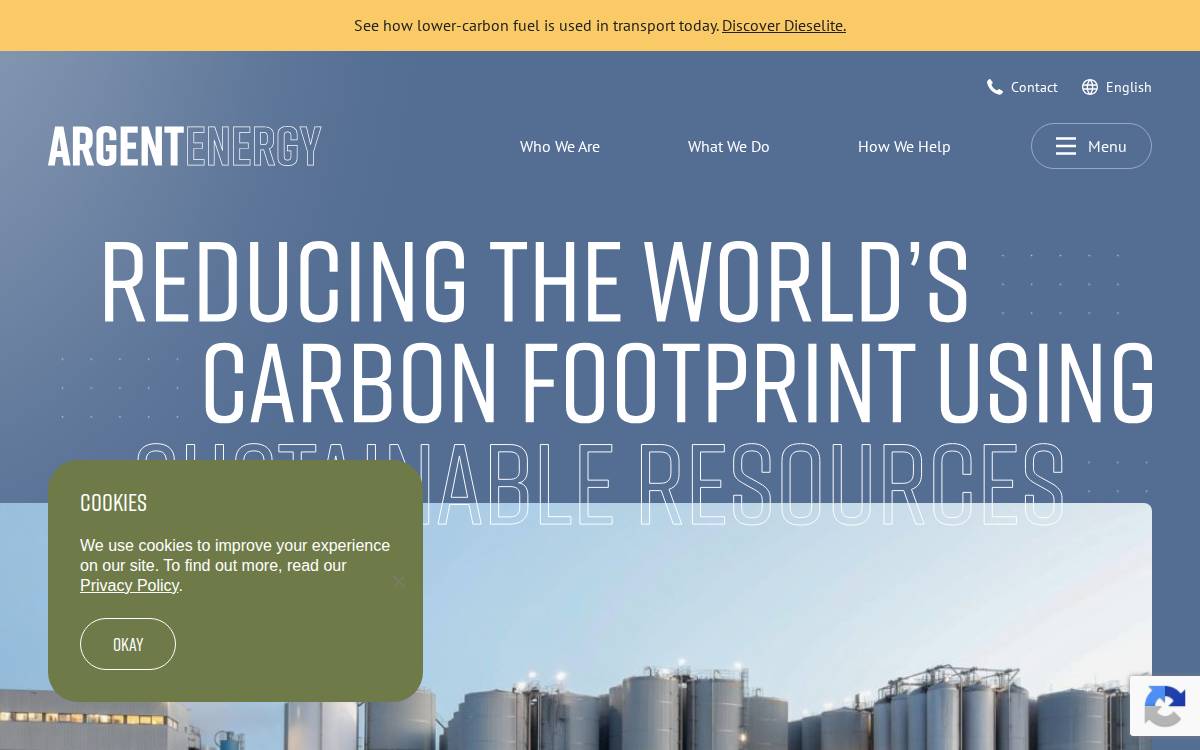Click the Menu label text
The height and width of the screenshot is (750, 1200).
click(1107, 146)
